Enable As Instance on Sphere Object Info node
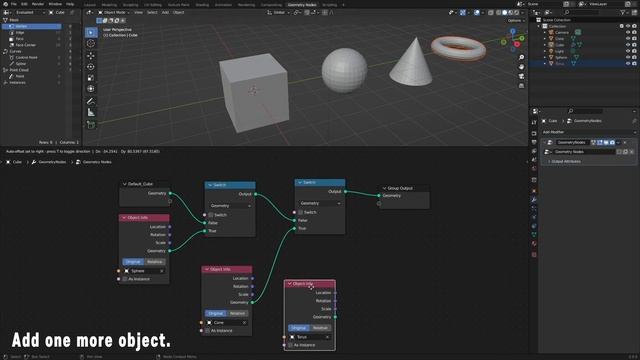Viewport: 640px width, 360px height. 125,279
